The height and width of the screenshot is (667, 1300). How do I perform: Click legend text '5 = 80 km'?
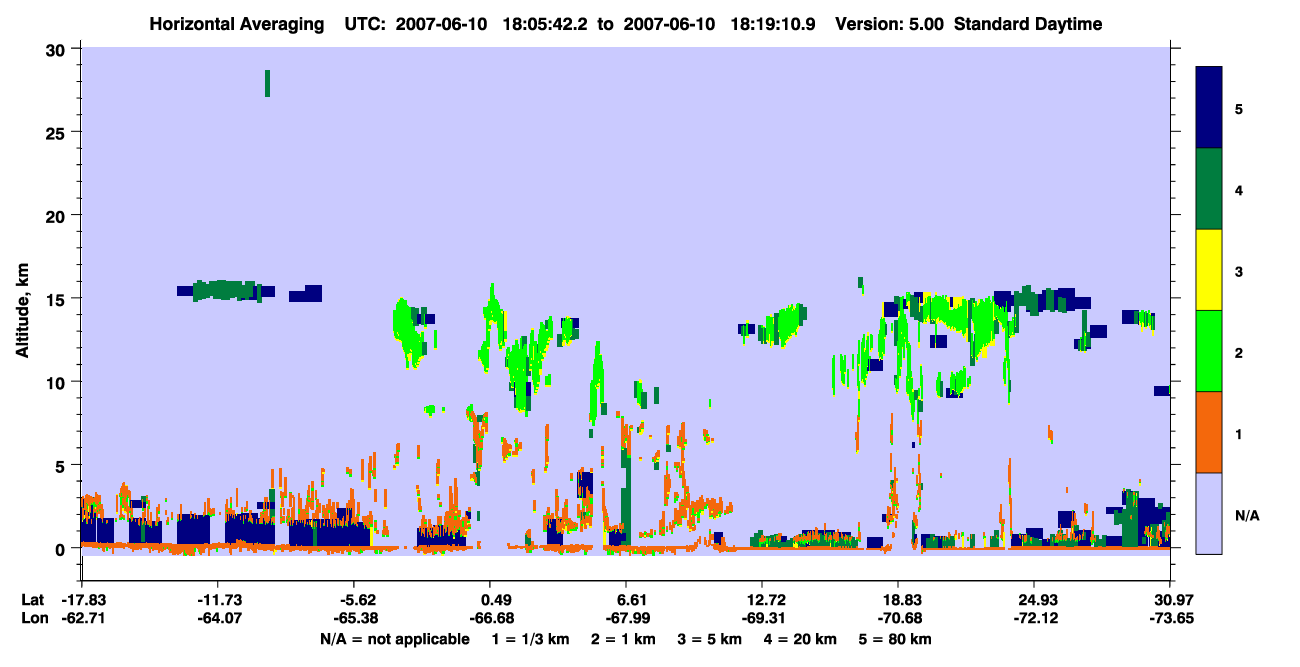[x=897, y=638]
